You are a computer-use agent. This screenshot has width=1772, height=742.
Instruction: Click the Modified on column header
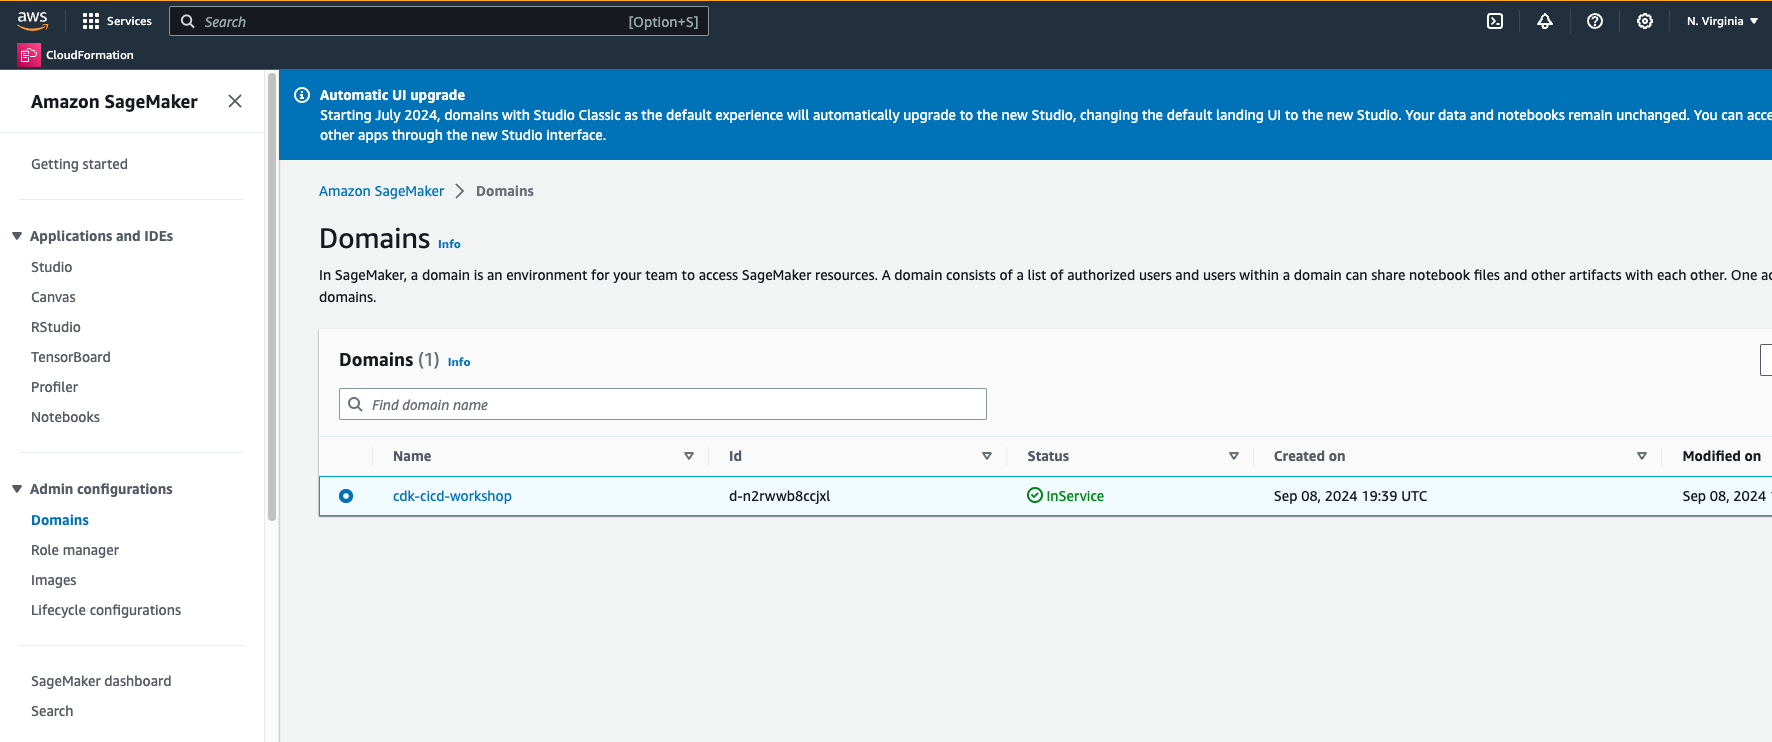pos(1721,456)
